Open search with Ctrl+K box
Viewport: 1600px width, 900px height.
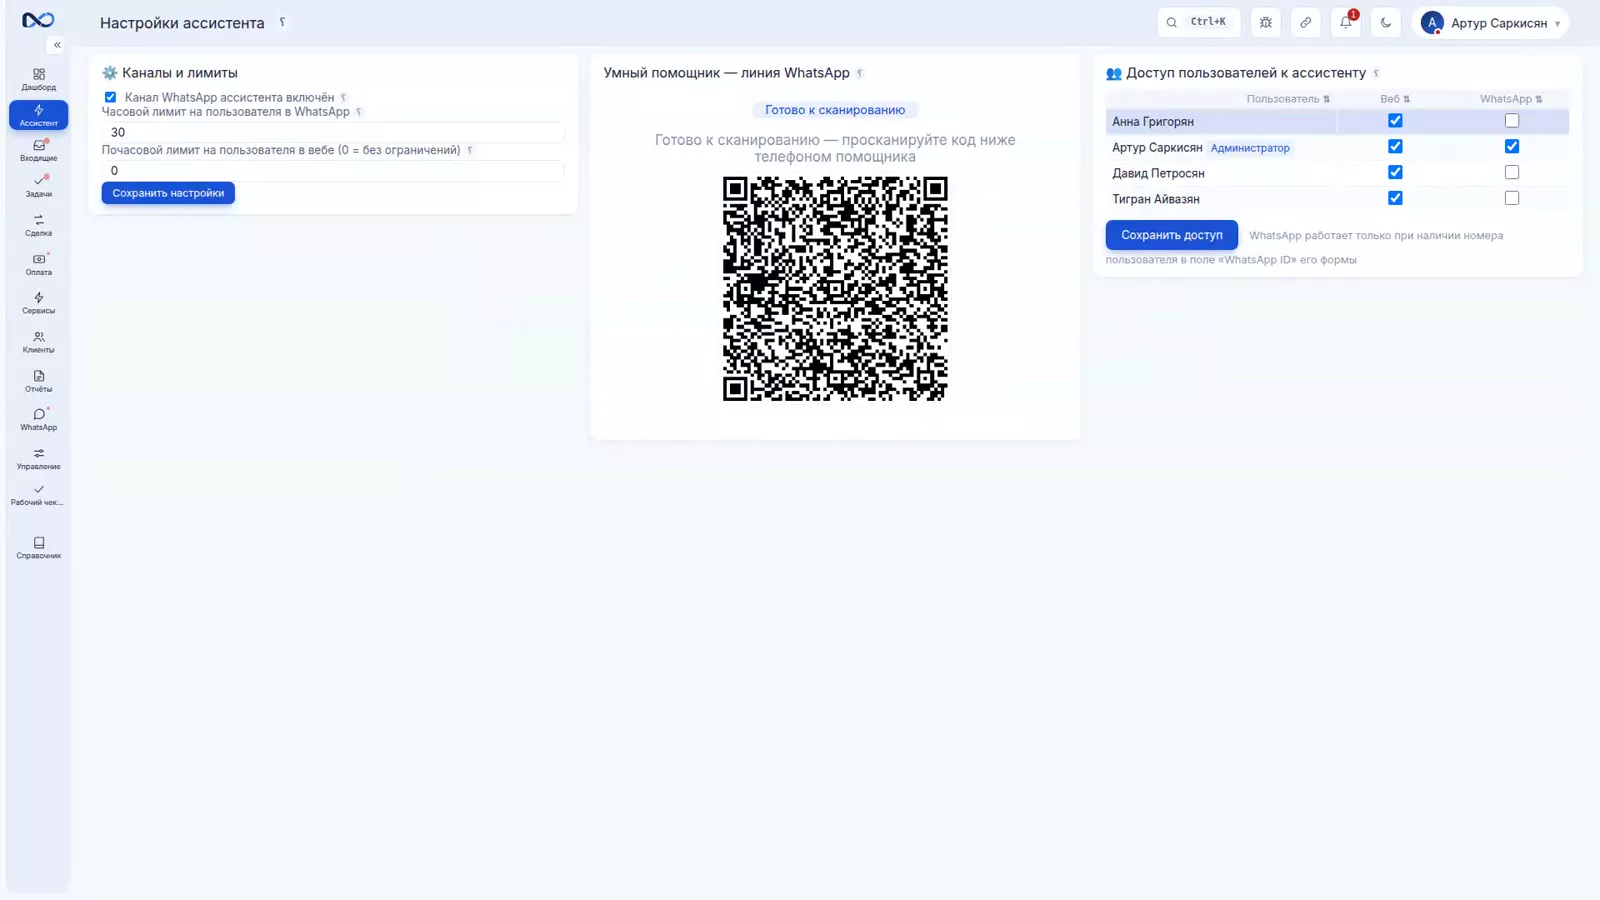(x=1198, y=22)
